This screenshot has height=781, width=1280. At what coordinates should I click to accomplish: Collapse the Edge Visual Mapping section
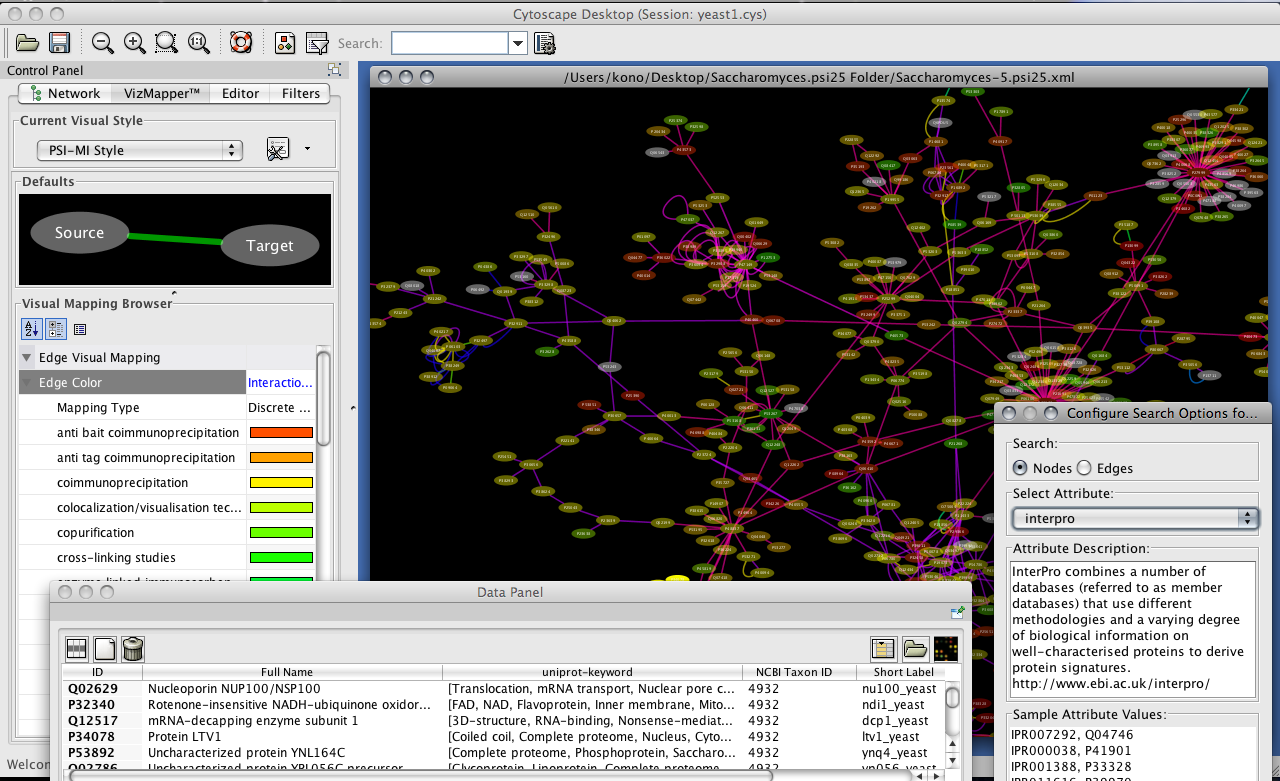(27, 357)
